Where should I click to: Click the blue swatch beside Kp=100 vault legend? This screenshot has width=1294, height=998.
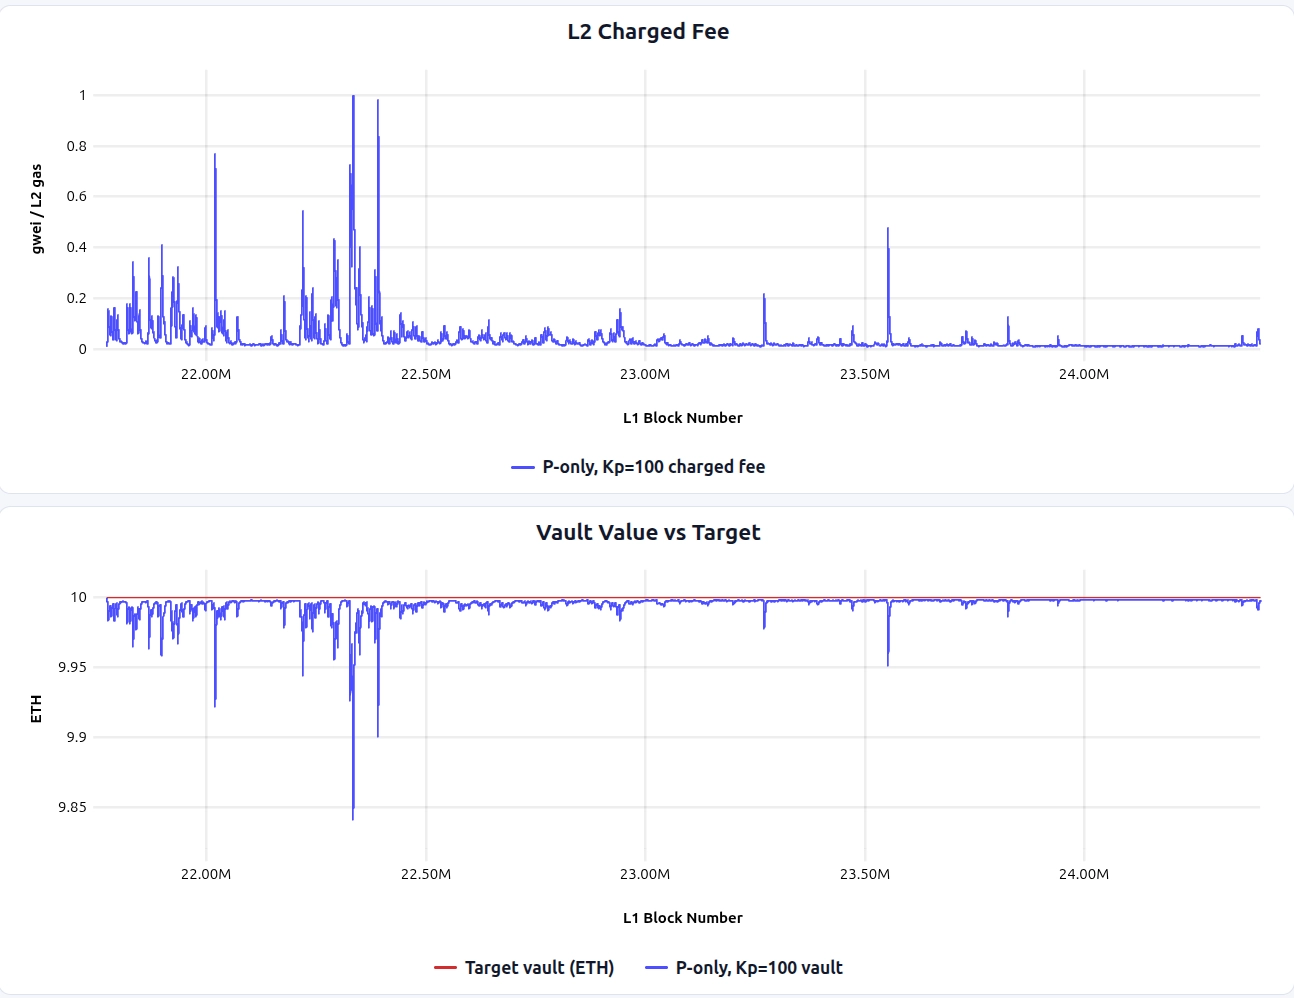tap(657, 968)
